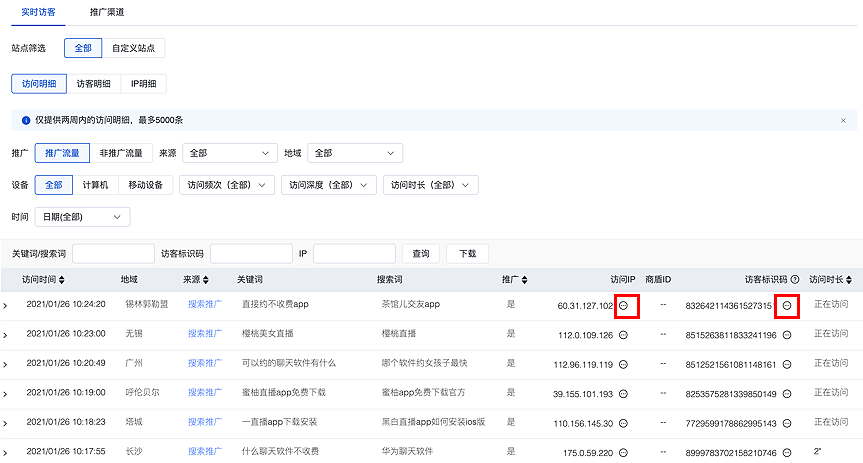Select the 非推广流量 traffic filter
The image size is (863, 463).
pyautogui.click(x=121, y=153)
